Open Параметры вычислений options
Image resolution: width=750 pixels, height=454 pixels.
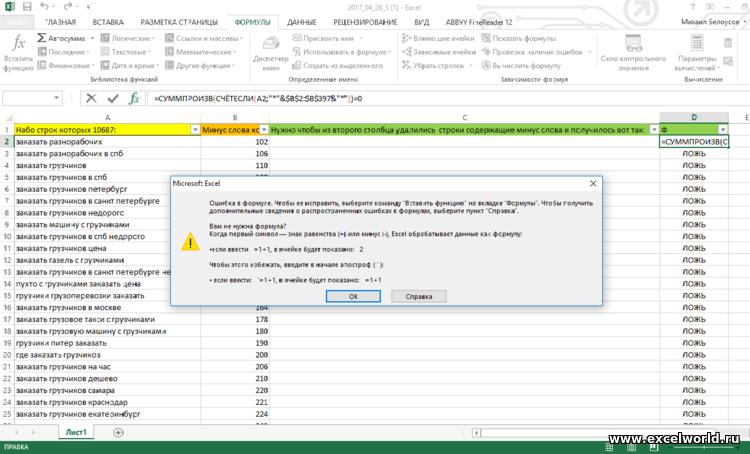pos(697,53)
